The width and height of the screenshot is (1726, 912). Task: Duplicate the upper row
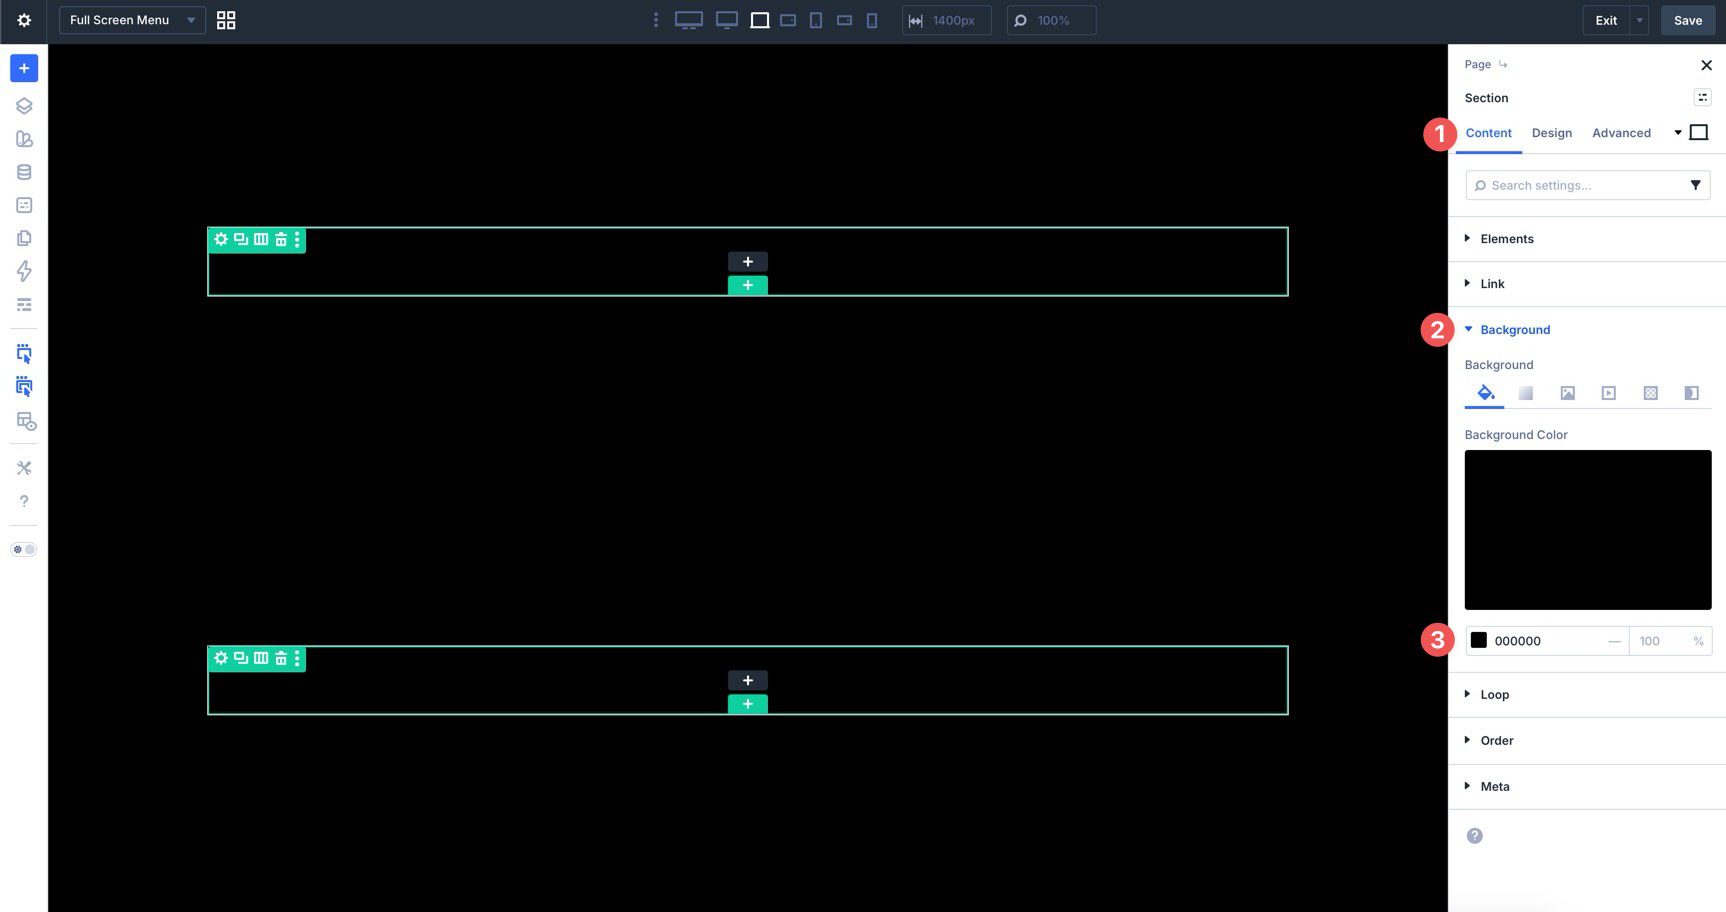point(241,239)
